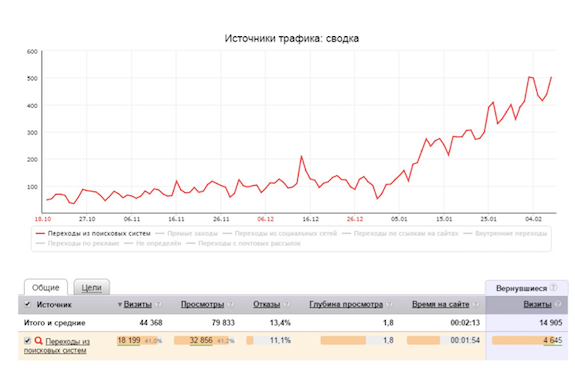Click x-axis date label 18.10
This screenshot has height=371, width=575.
coord(43,219)
